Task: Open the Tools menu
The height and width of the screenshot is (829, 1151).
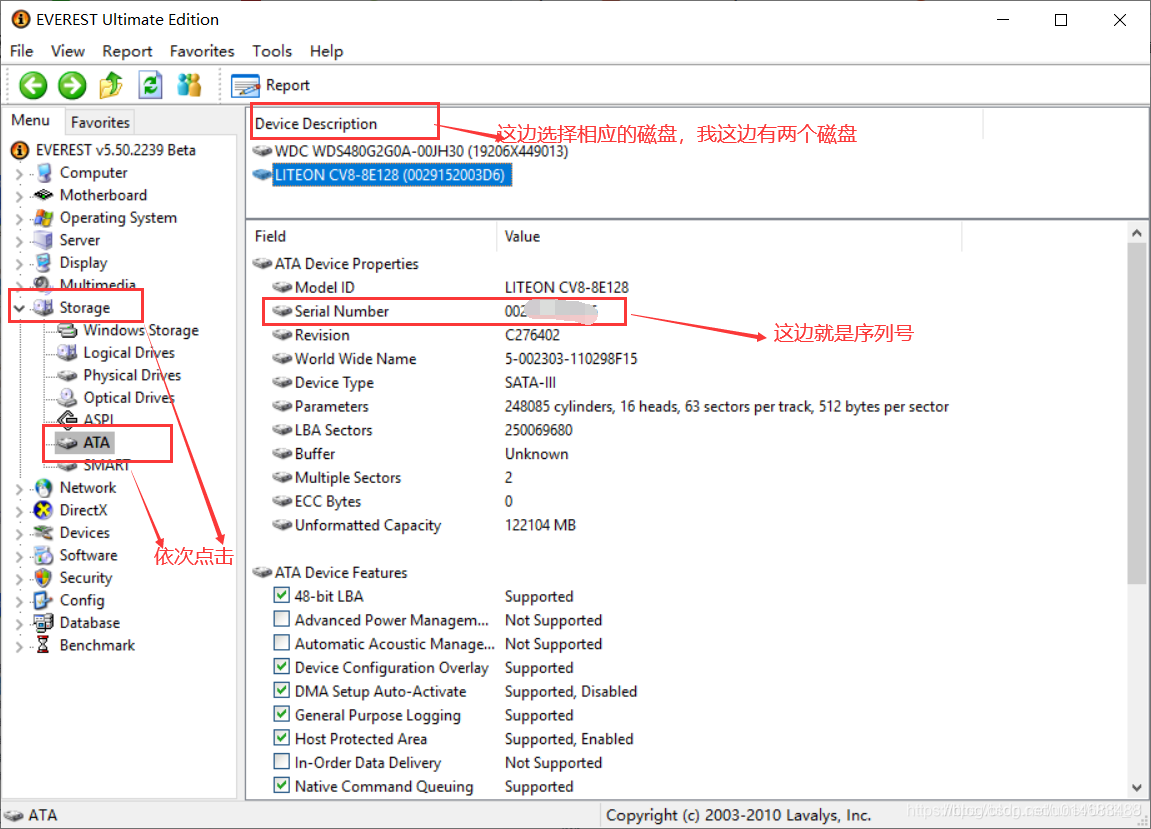Action: pos(272,51)
